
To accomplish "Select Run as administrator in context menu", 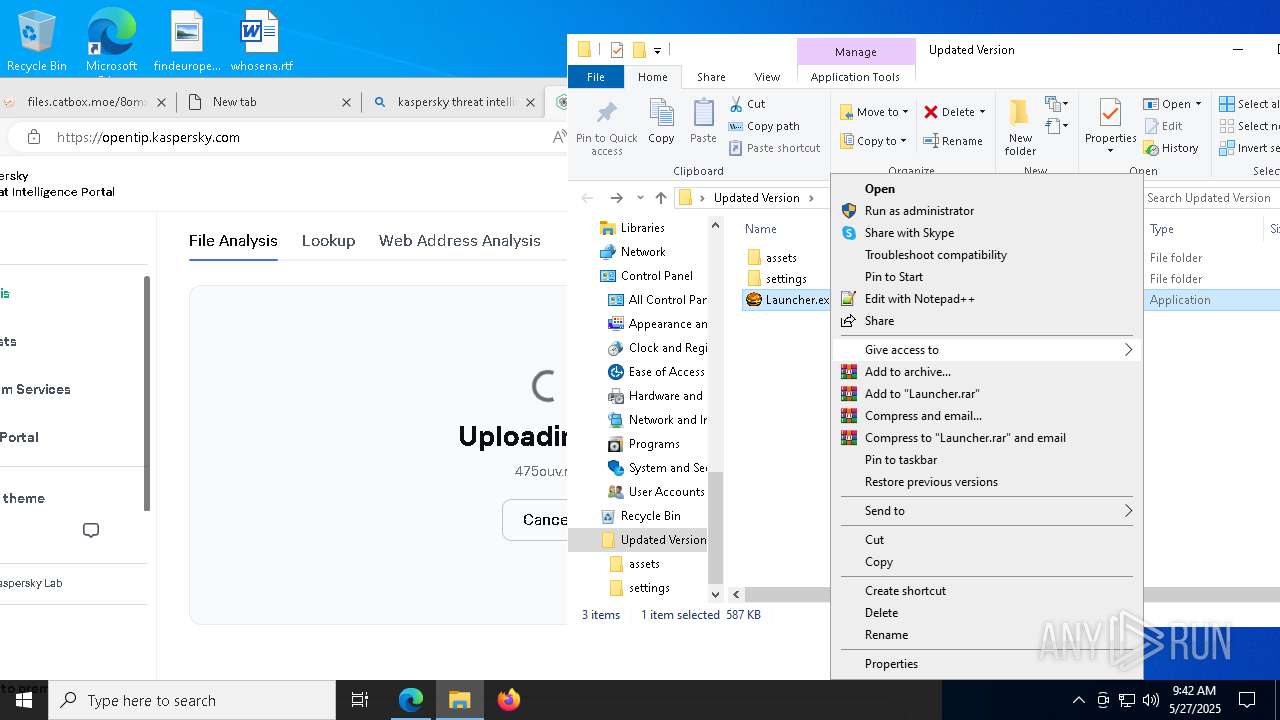I will point(986,211).
